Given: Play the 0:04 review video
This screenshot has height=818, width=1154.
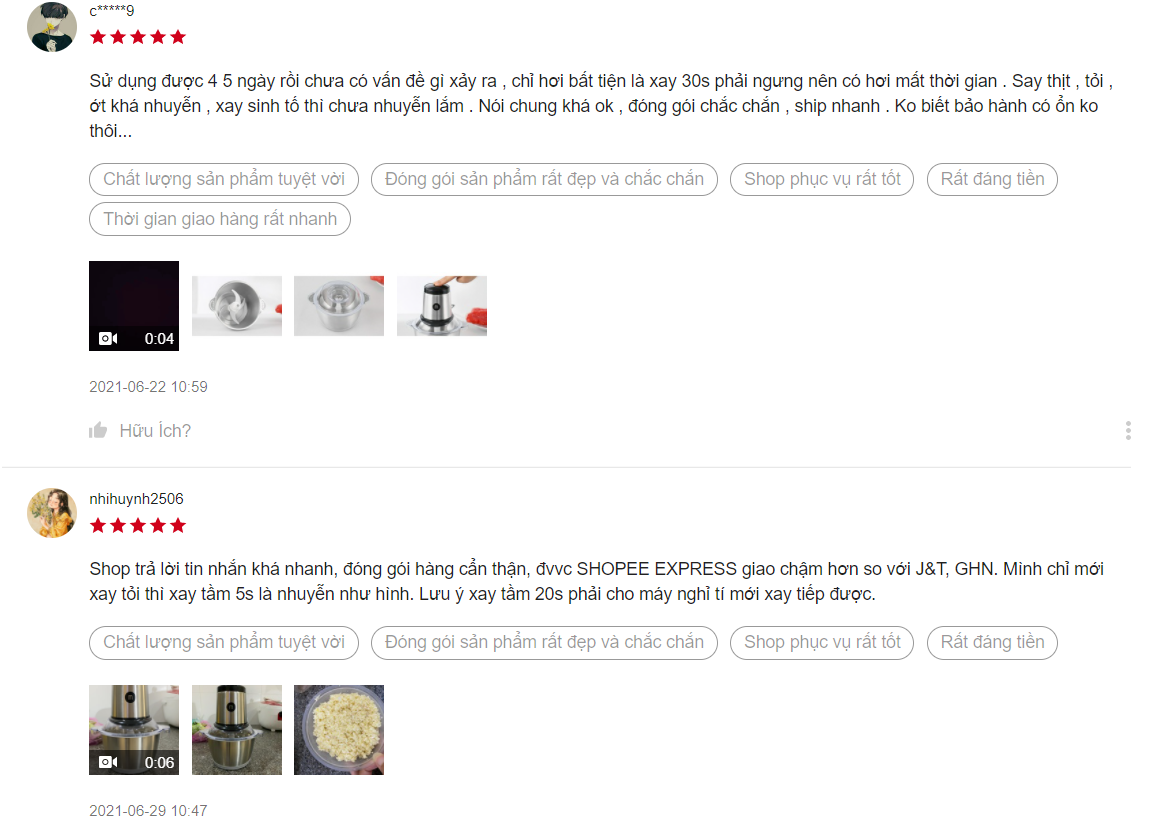Looking at the screenshot, I should tap(134, 306).
